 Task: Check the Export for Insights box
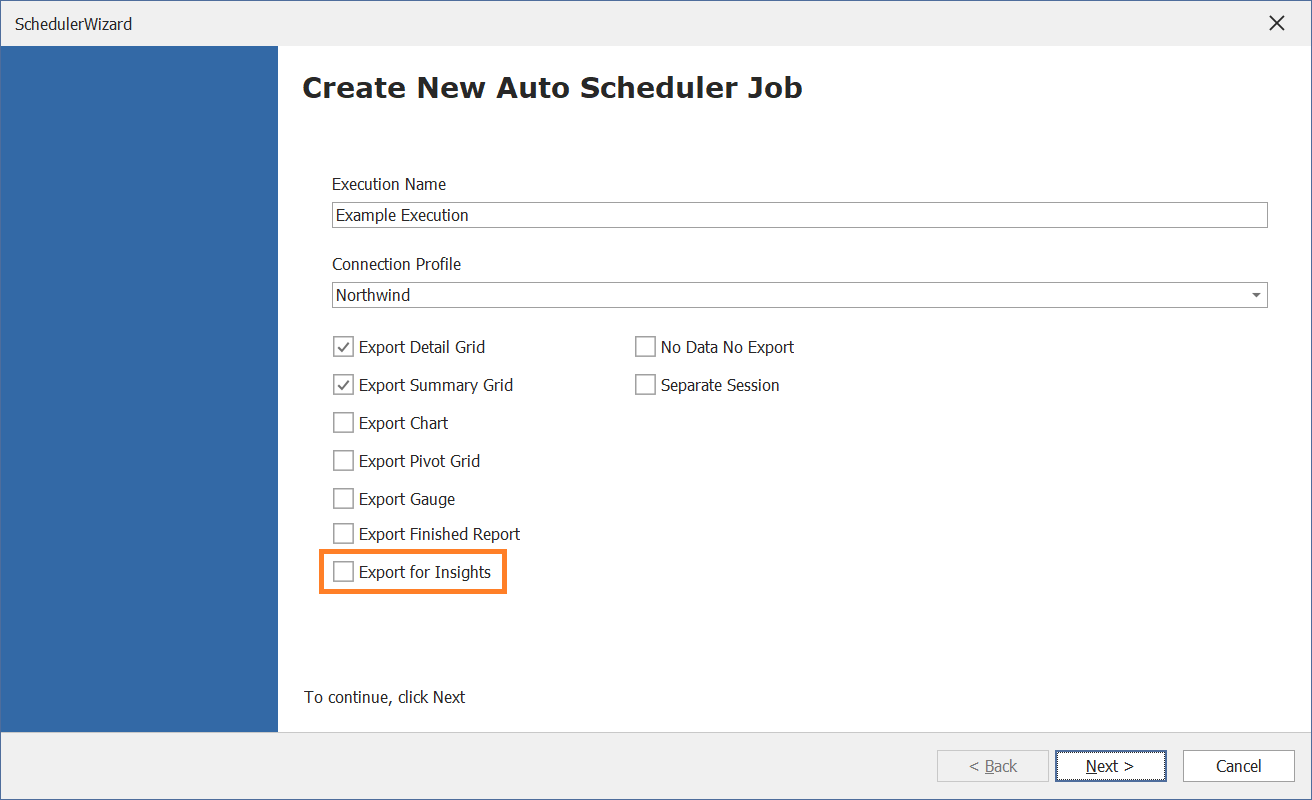click(x=343, y=572)
